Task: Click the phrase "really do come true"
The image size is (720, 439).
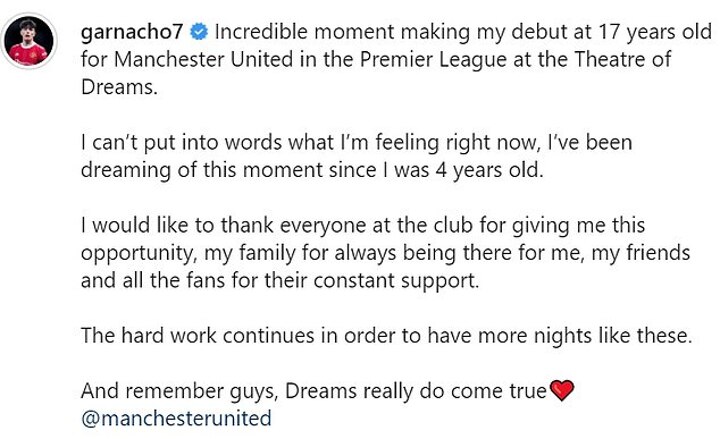Action: tap(460, 391)
